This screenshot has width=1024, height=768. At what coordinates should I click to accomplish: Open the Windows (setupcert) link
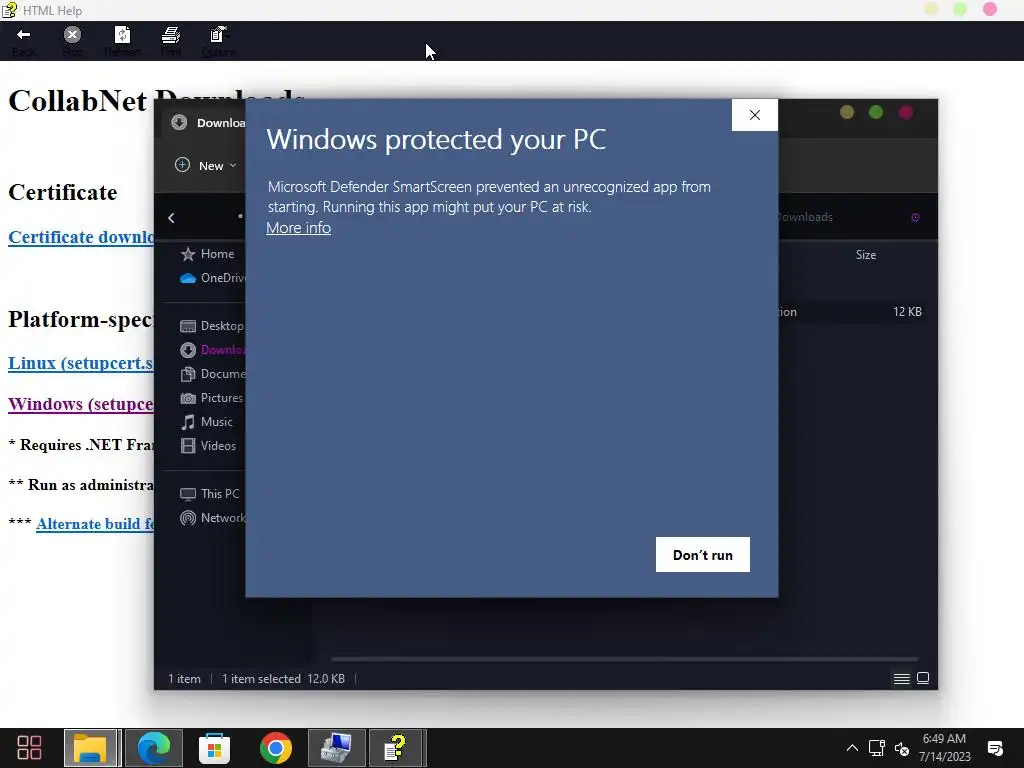pos(81,404)
